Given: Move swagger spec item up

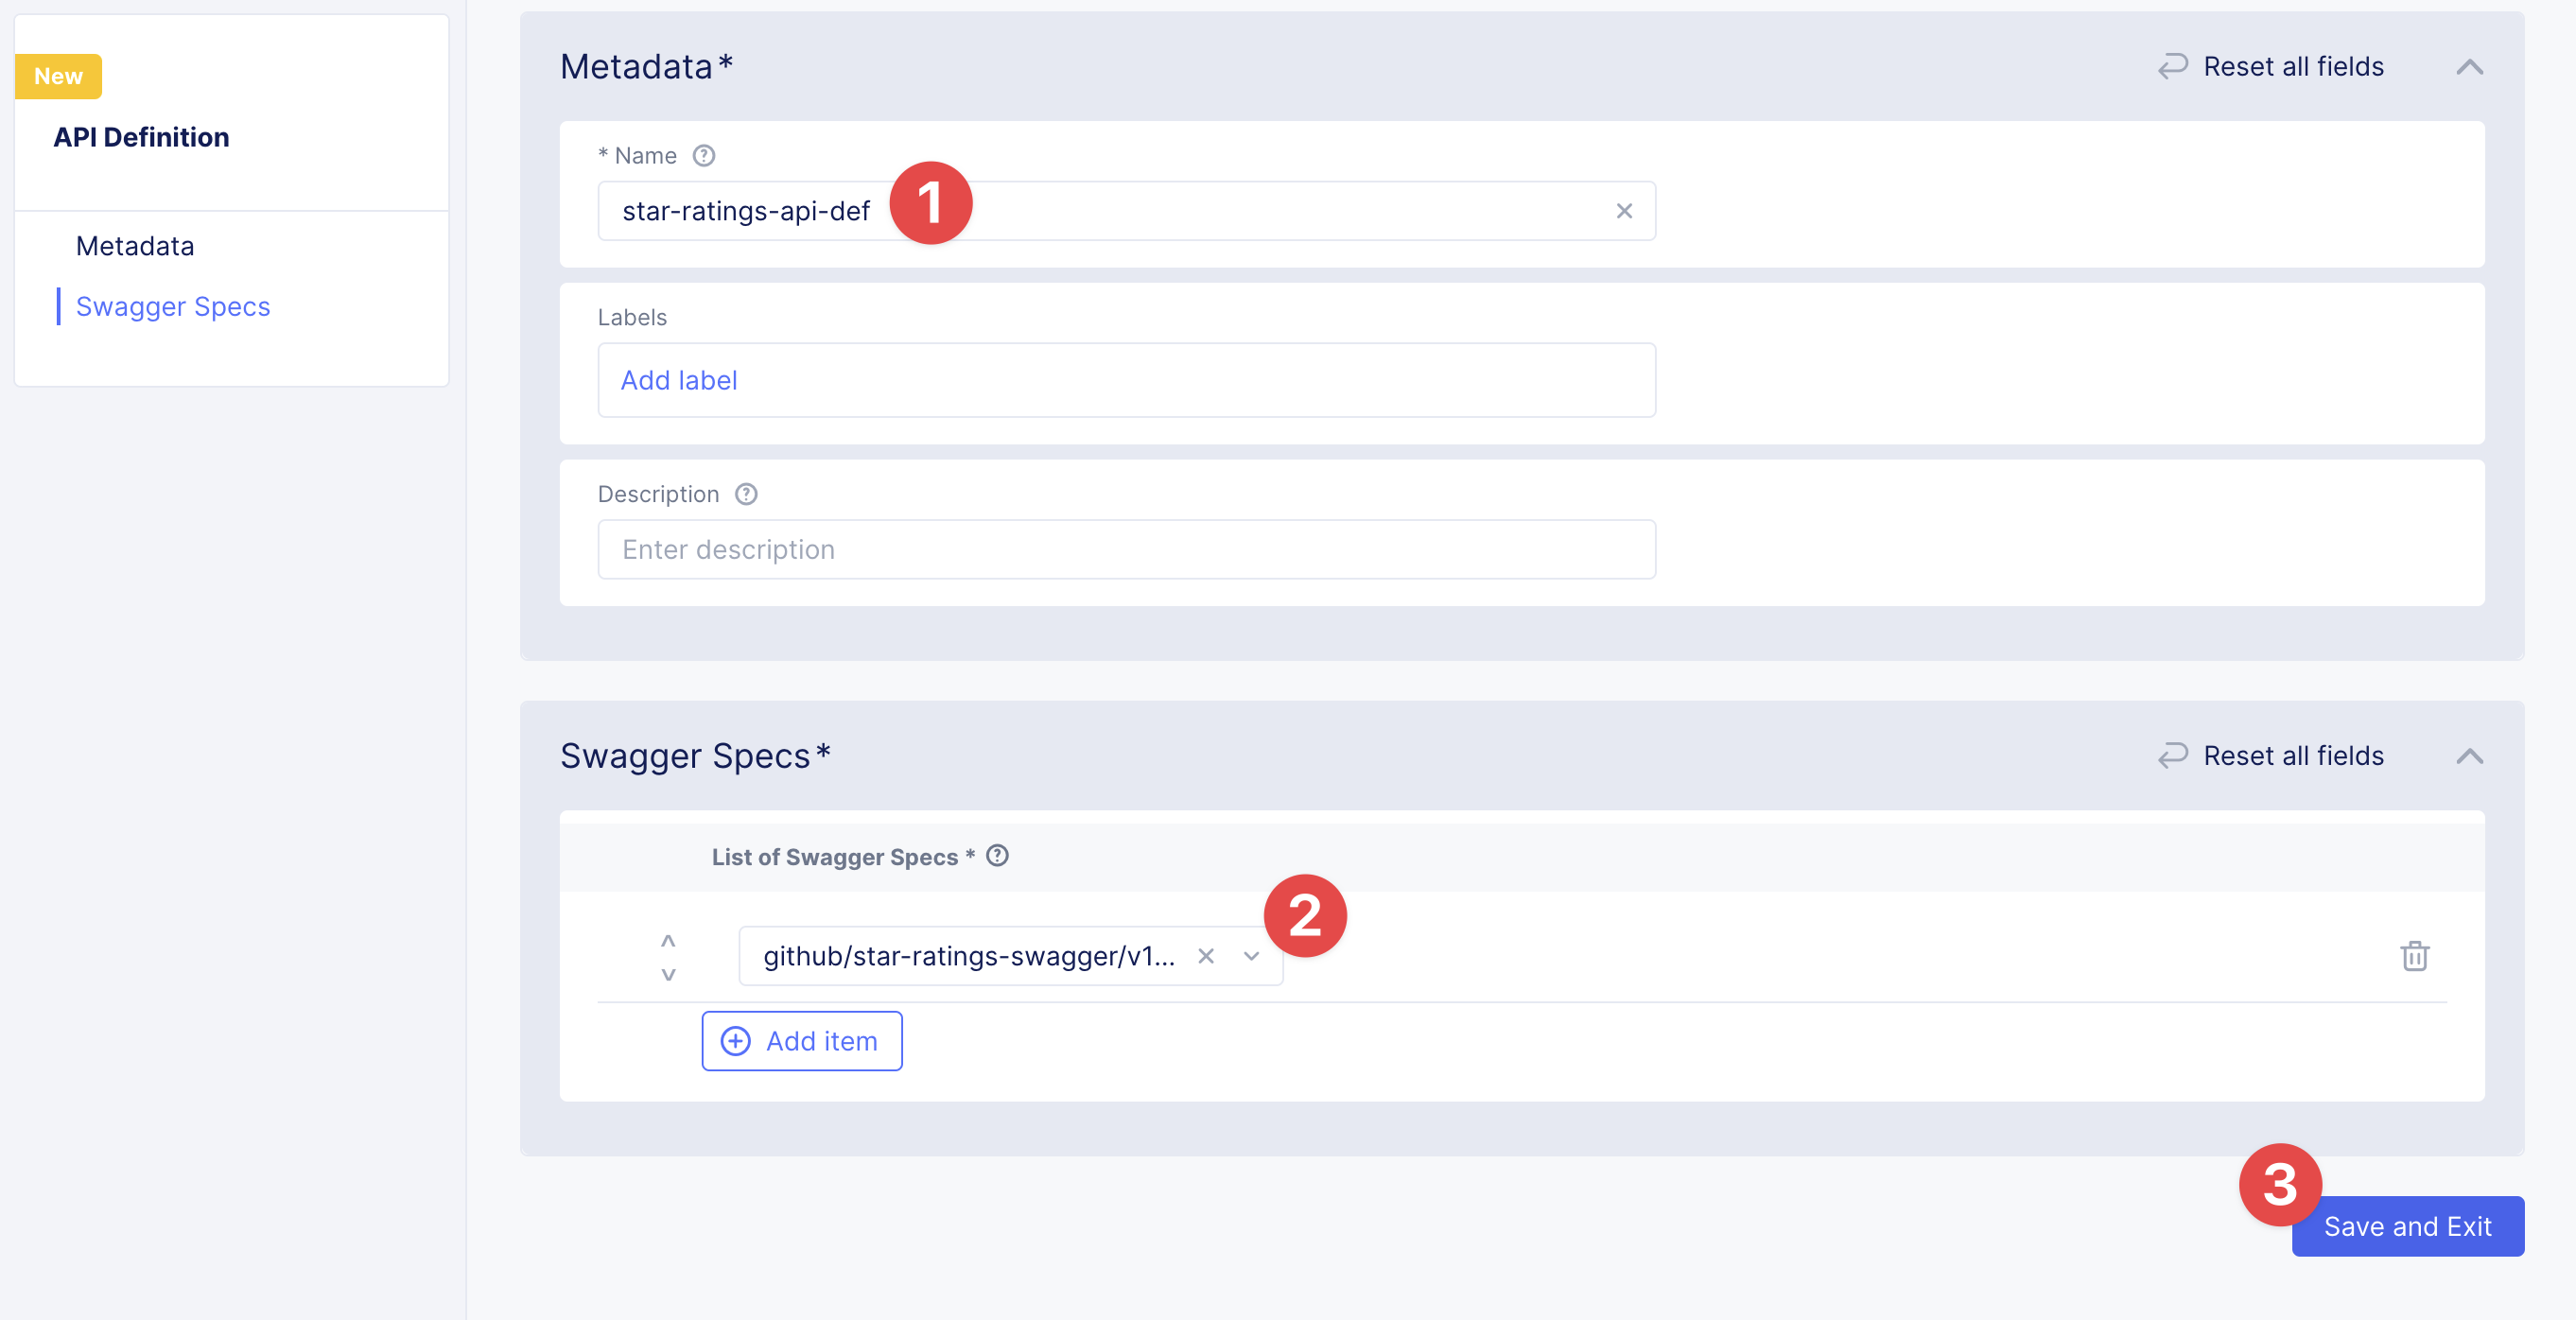Looking at the screenshot, I should (x=668, y=941).
